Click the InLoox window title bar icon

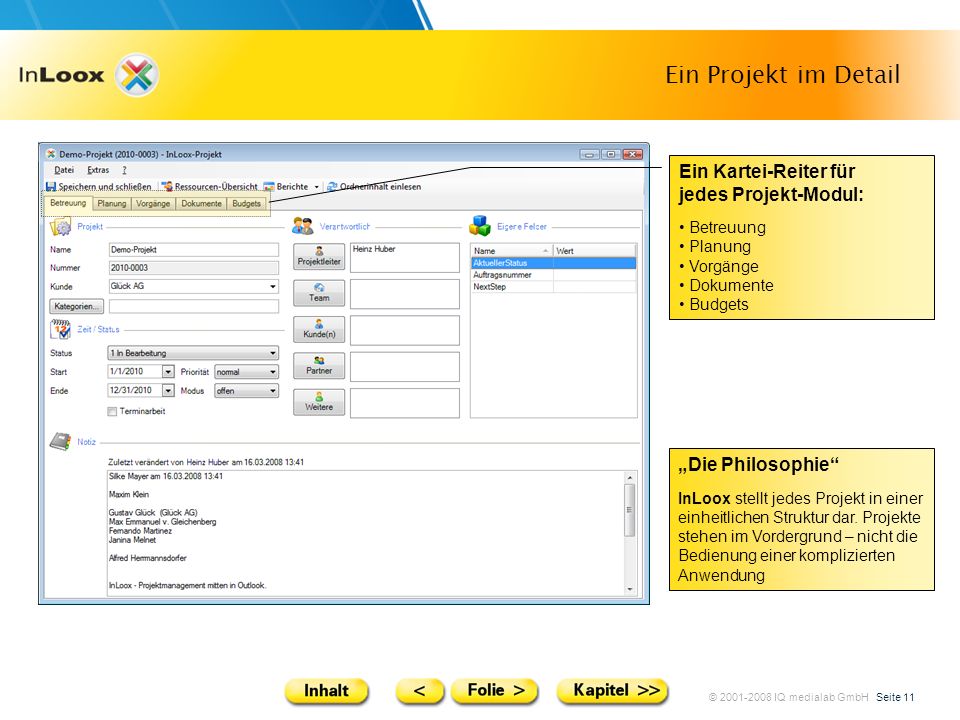click(51, 154)
